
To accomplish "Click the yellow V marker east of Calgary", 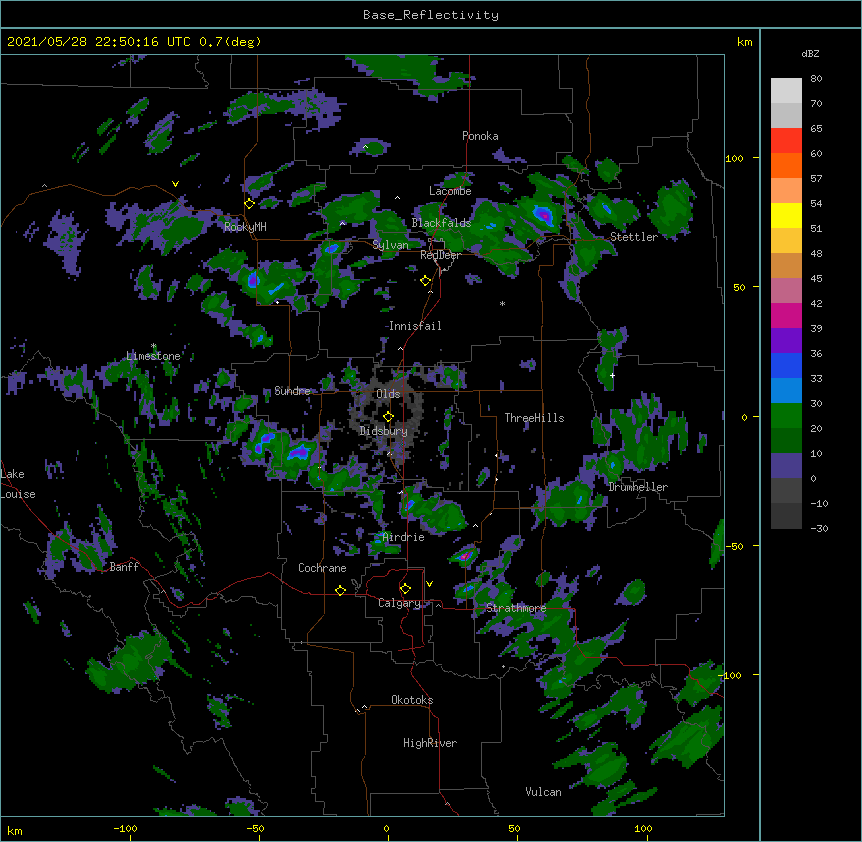I will coord(429,584).
